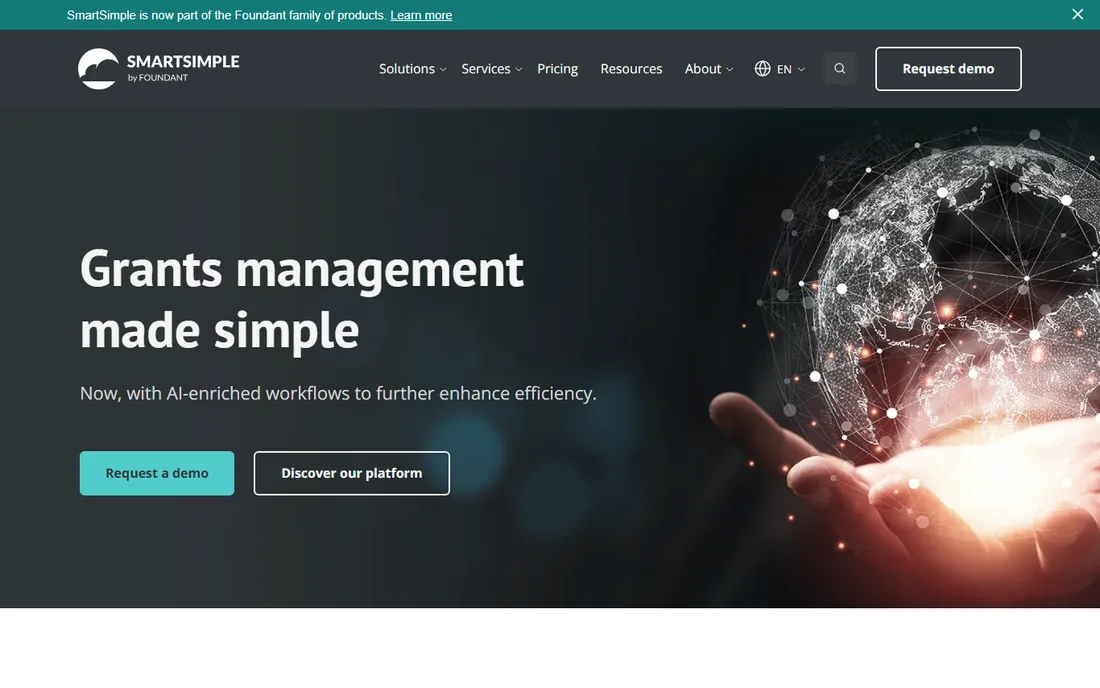Open the EN language dropdown
Screen dimensions: 1100x688
pos(791,69)
